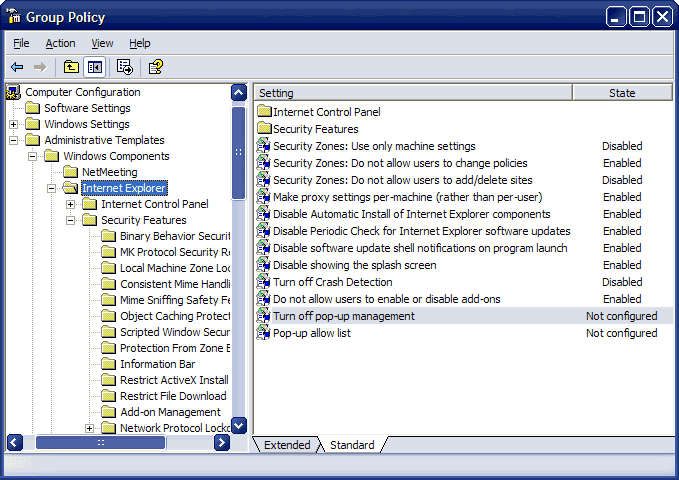Click the tree scrollbar up arrow
Image resolution: width=679 pixels, height=480 pixels.
pos(239,93)
